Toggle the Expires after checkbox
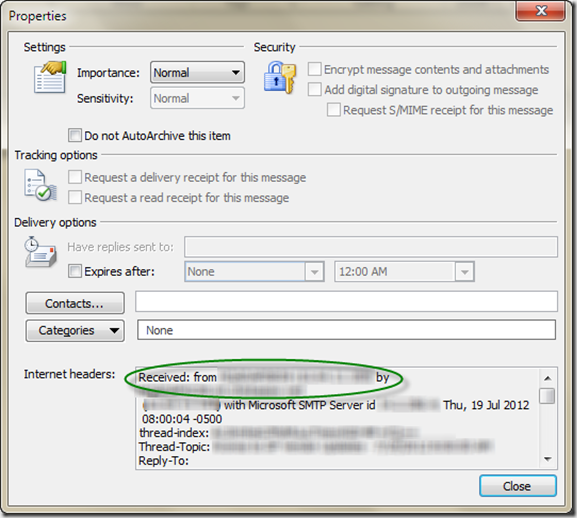Image resolution: width=577 pixels, height=518 pixels. tap(75, 271)
